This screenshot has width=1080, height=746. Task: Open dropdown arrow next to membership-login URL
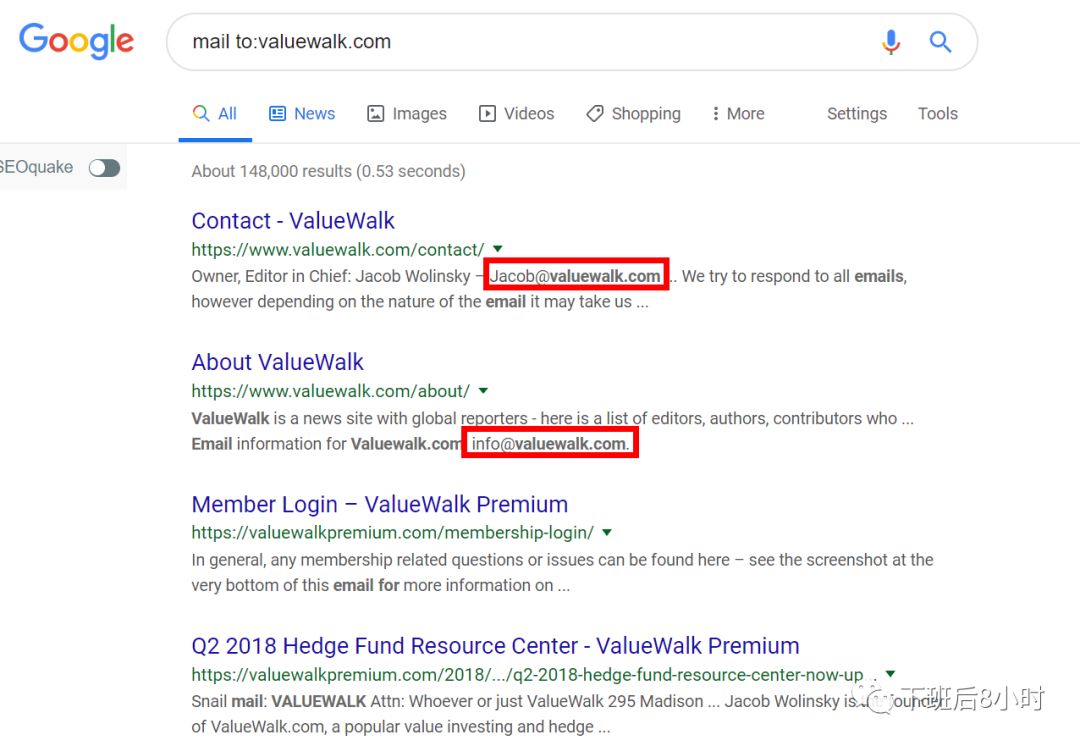(x=607, y=532)
